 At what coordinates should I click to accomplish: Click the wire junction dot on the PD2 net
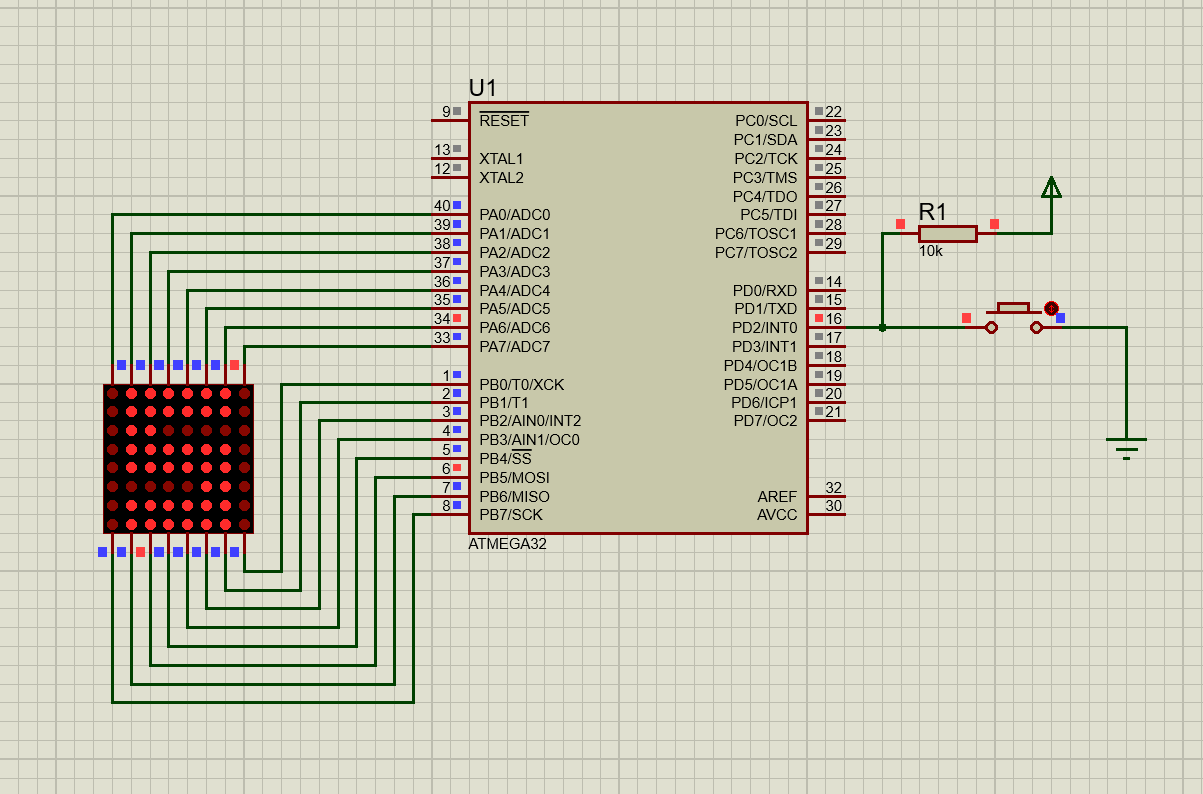[x=882, y=327]
